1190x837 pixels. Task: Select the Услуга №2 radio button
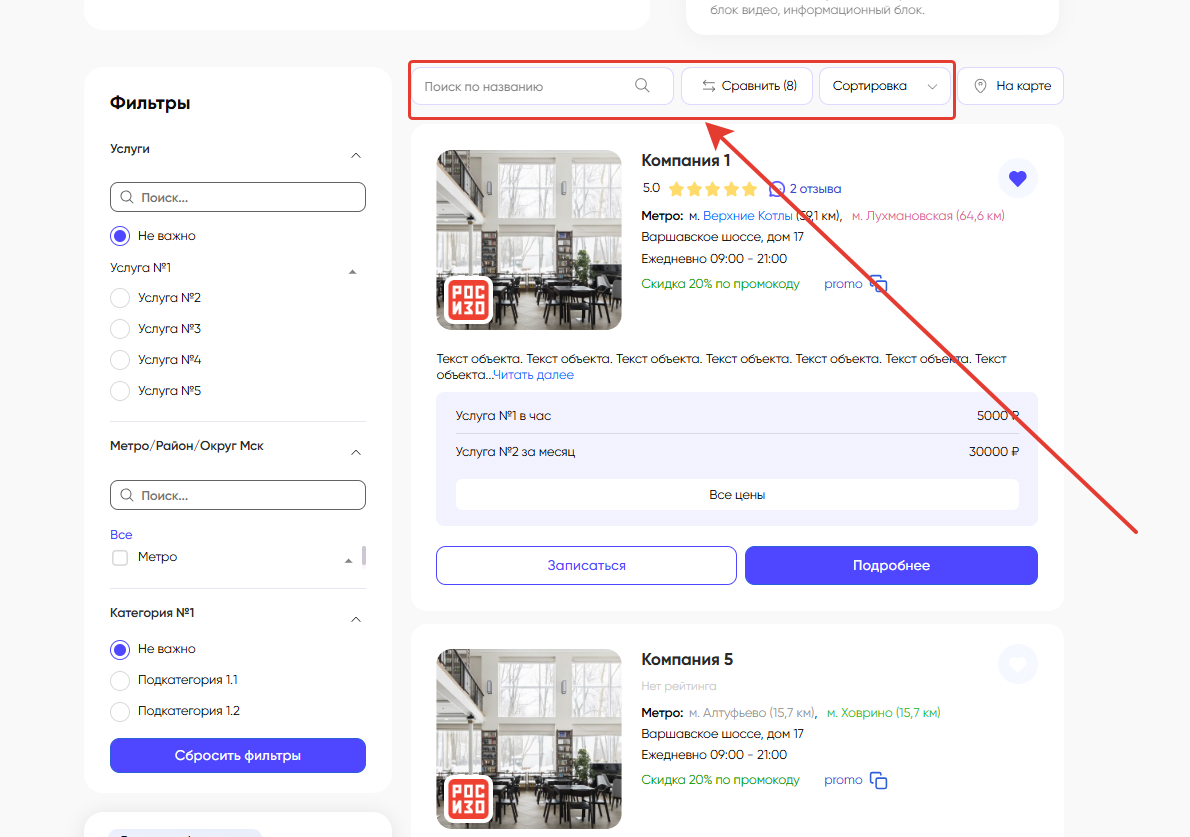120,298
